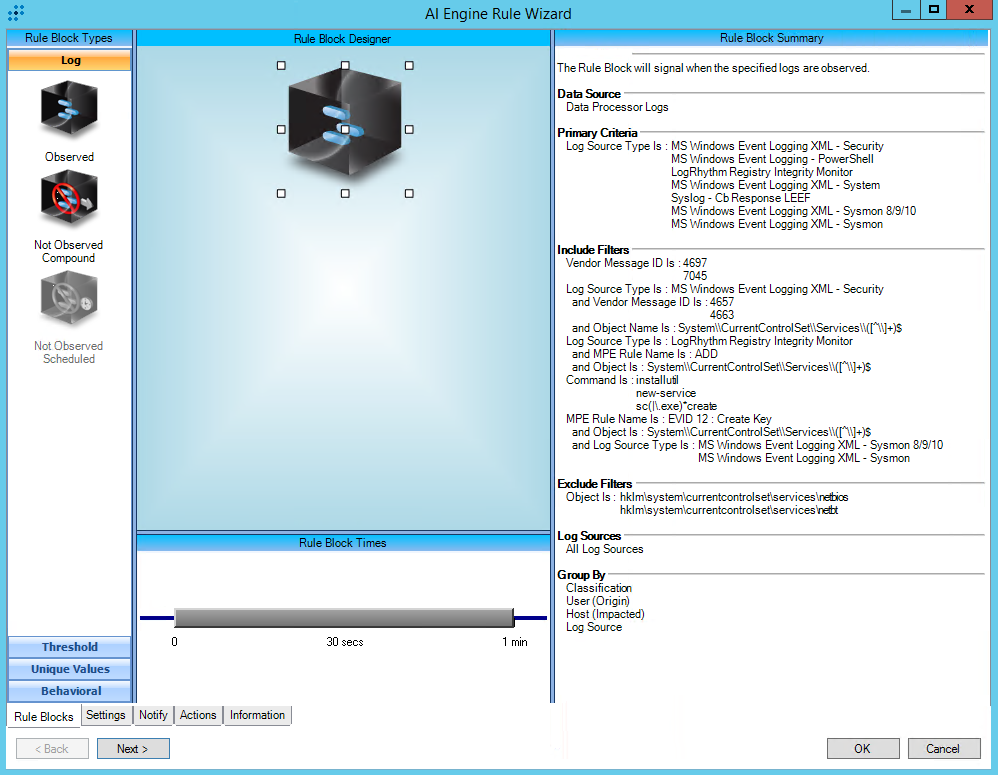
Task: Expand the Behavioral rule block section
Action: point(69,691)
